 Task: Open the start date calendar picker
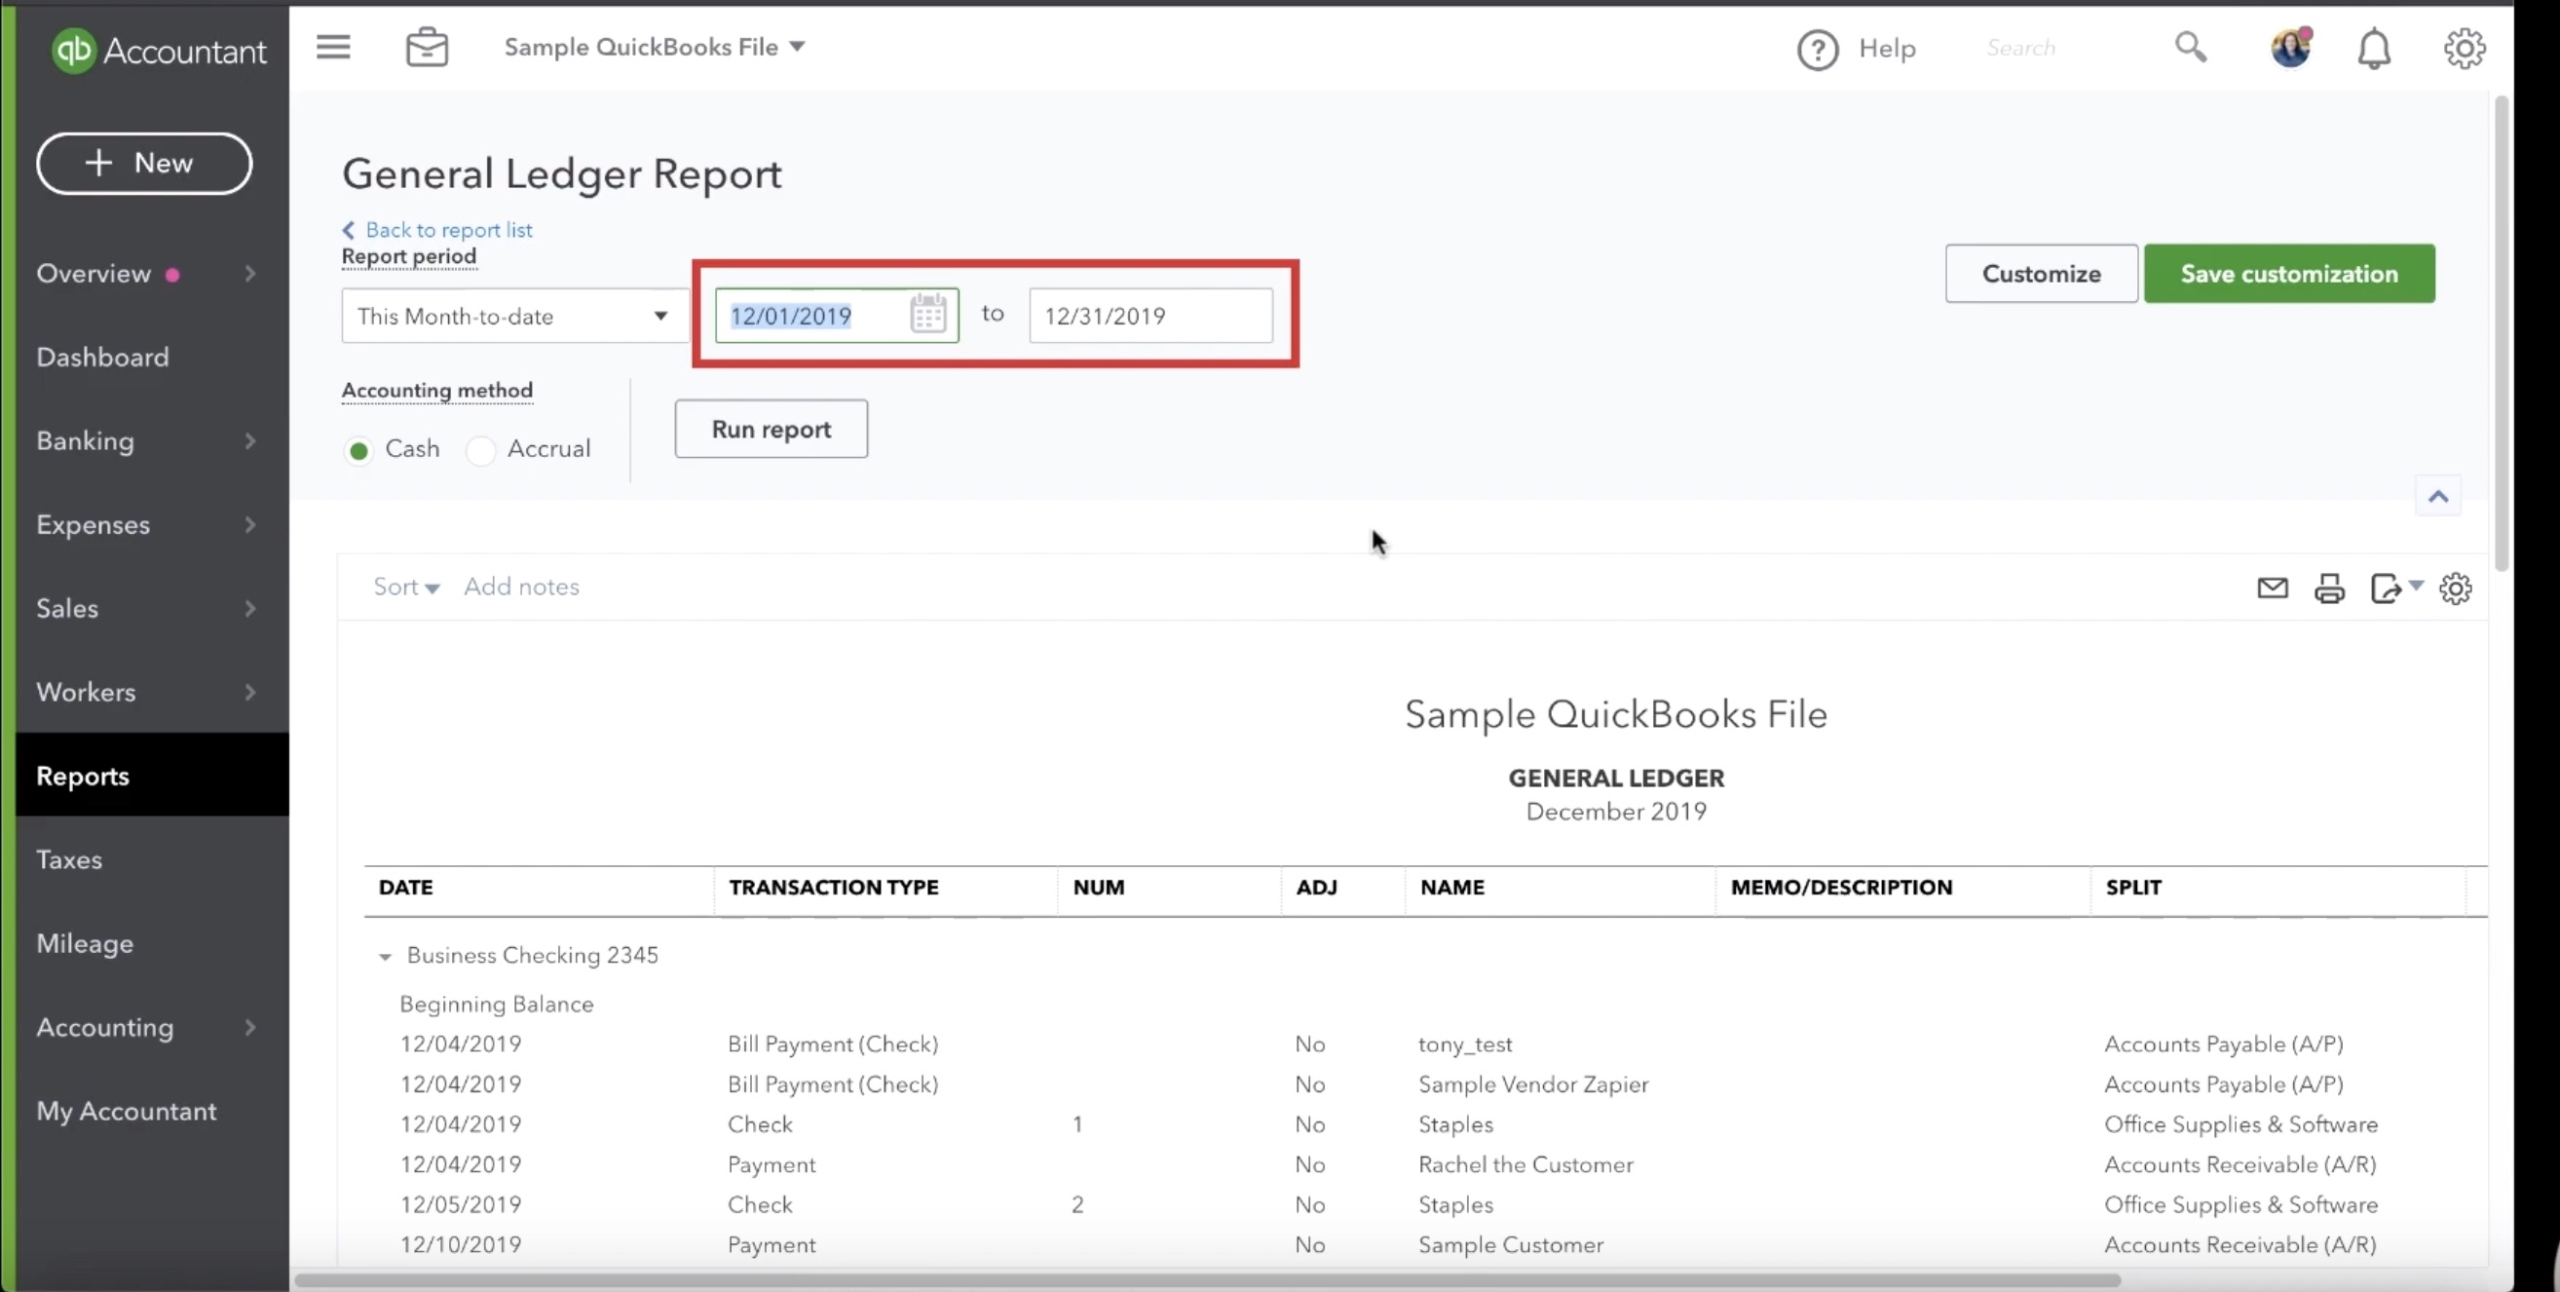[x=928, y=314]
